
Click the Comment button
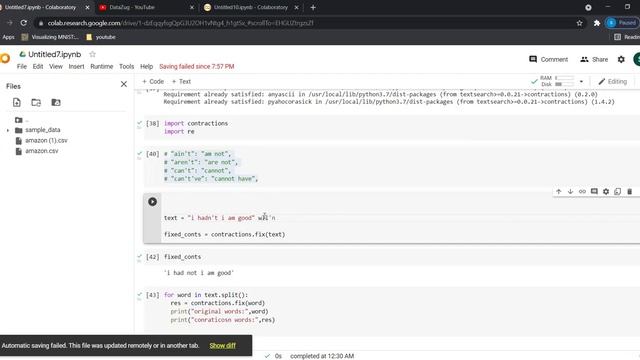click(x=548, y=60)
